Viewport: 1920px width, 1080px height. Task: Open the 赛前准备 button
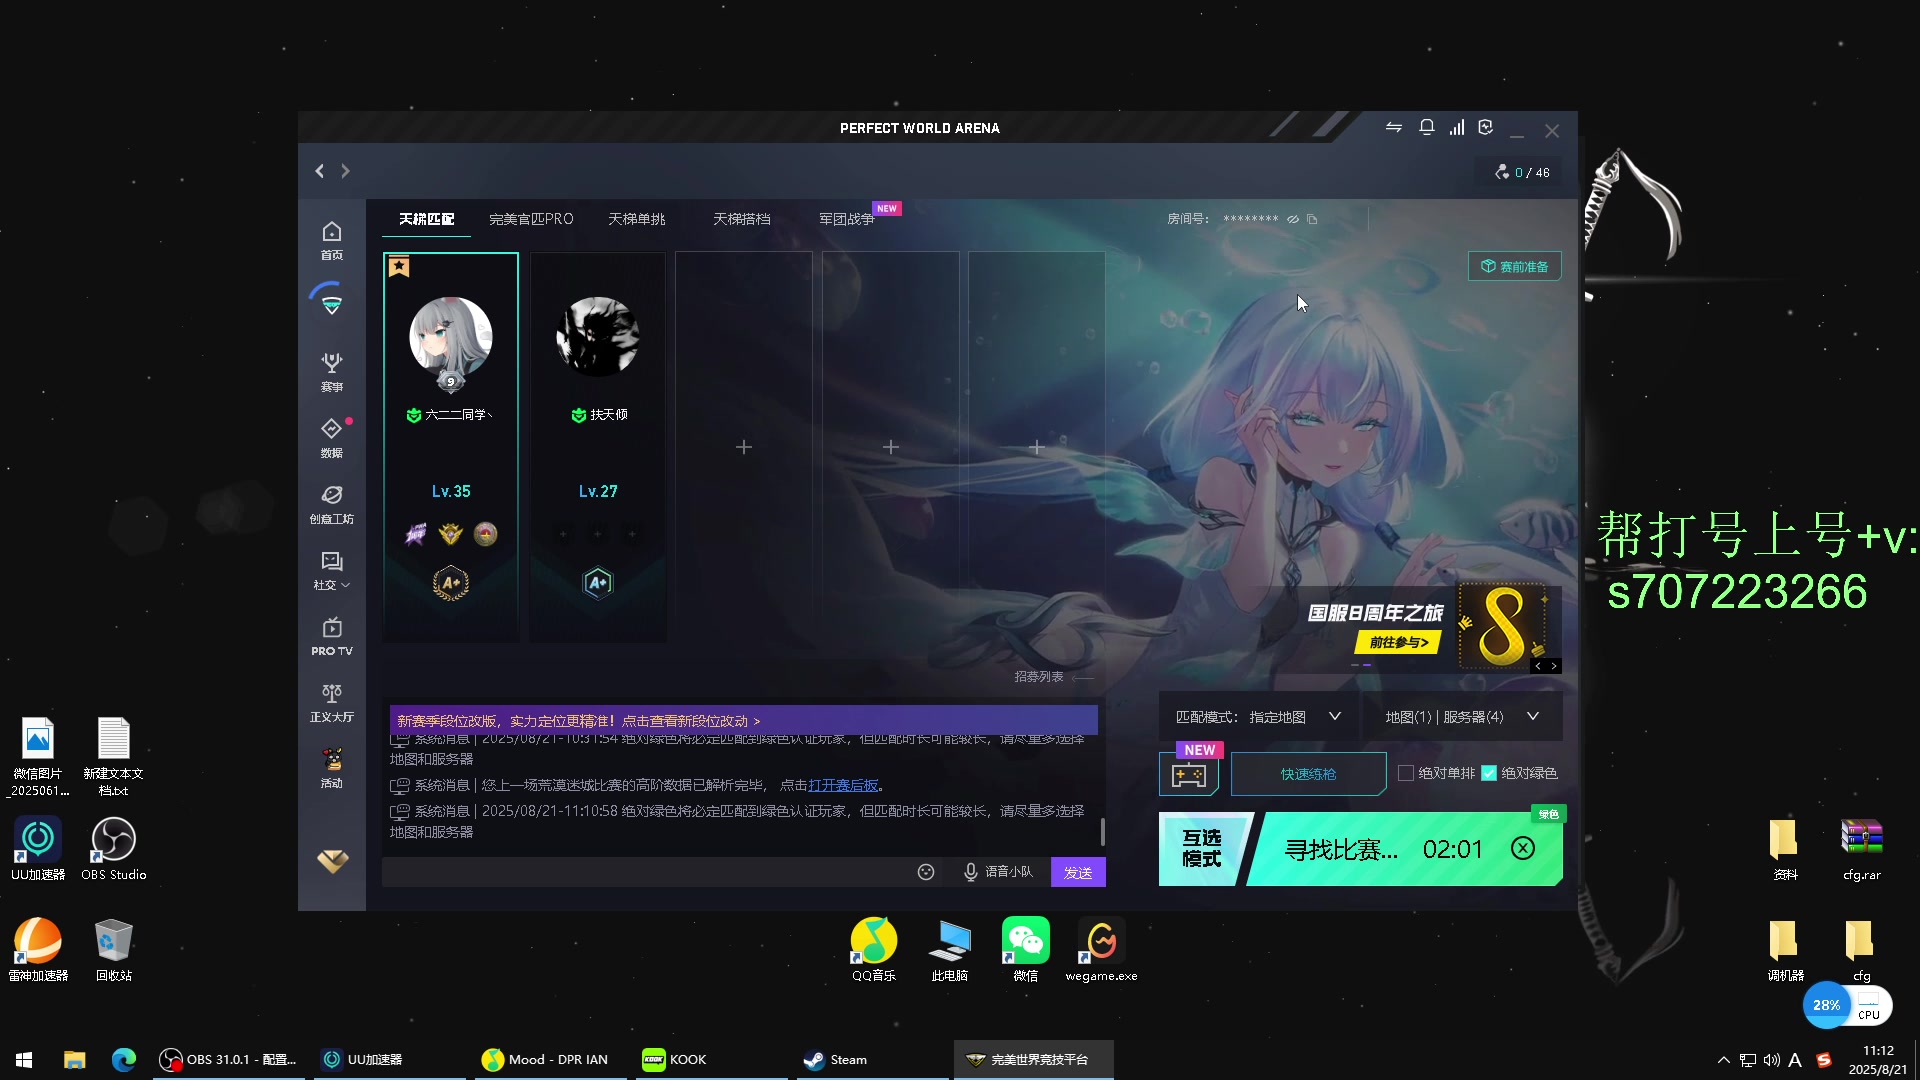pyautogui.click(x=1514, y=266)
